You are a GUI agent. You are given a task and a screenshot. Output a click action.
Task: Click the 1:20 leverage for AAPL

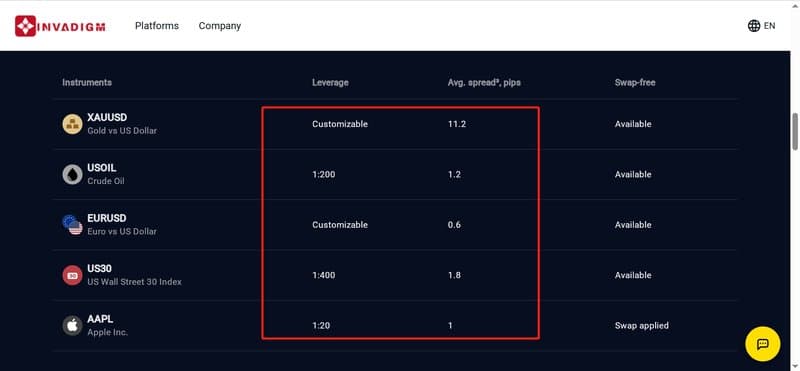tap(321, 326)
